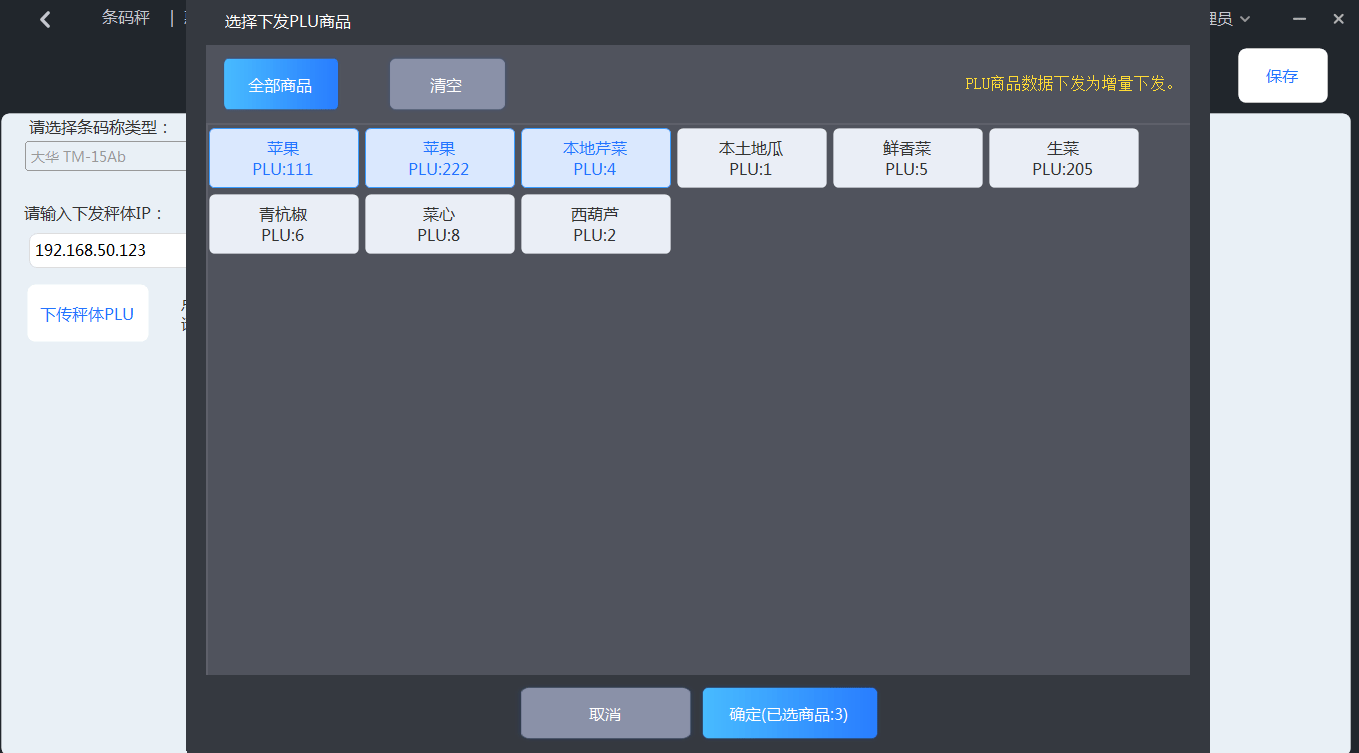Focus the scale IP field 192.168.50.123
1359x753 pixels.
[108, 250]
